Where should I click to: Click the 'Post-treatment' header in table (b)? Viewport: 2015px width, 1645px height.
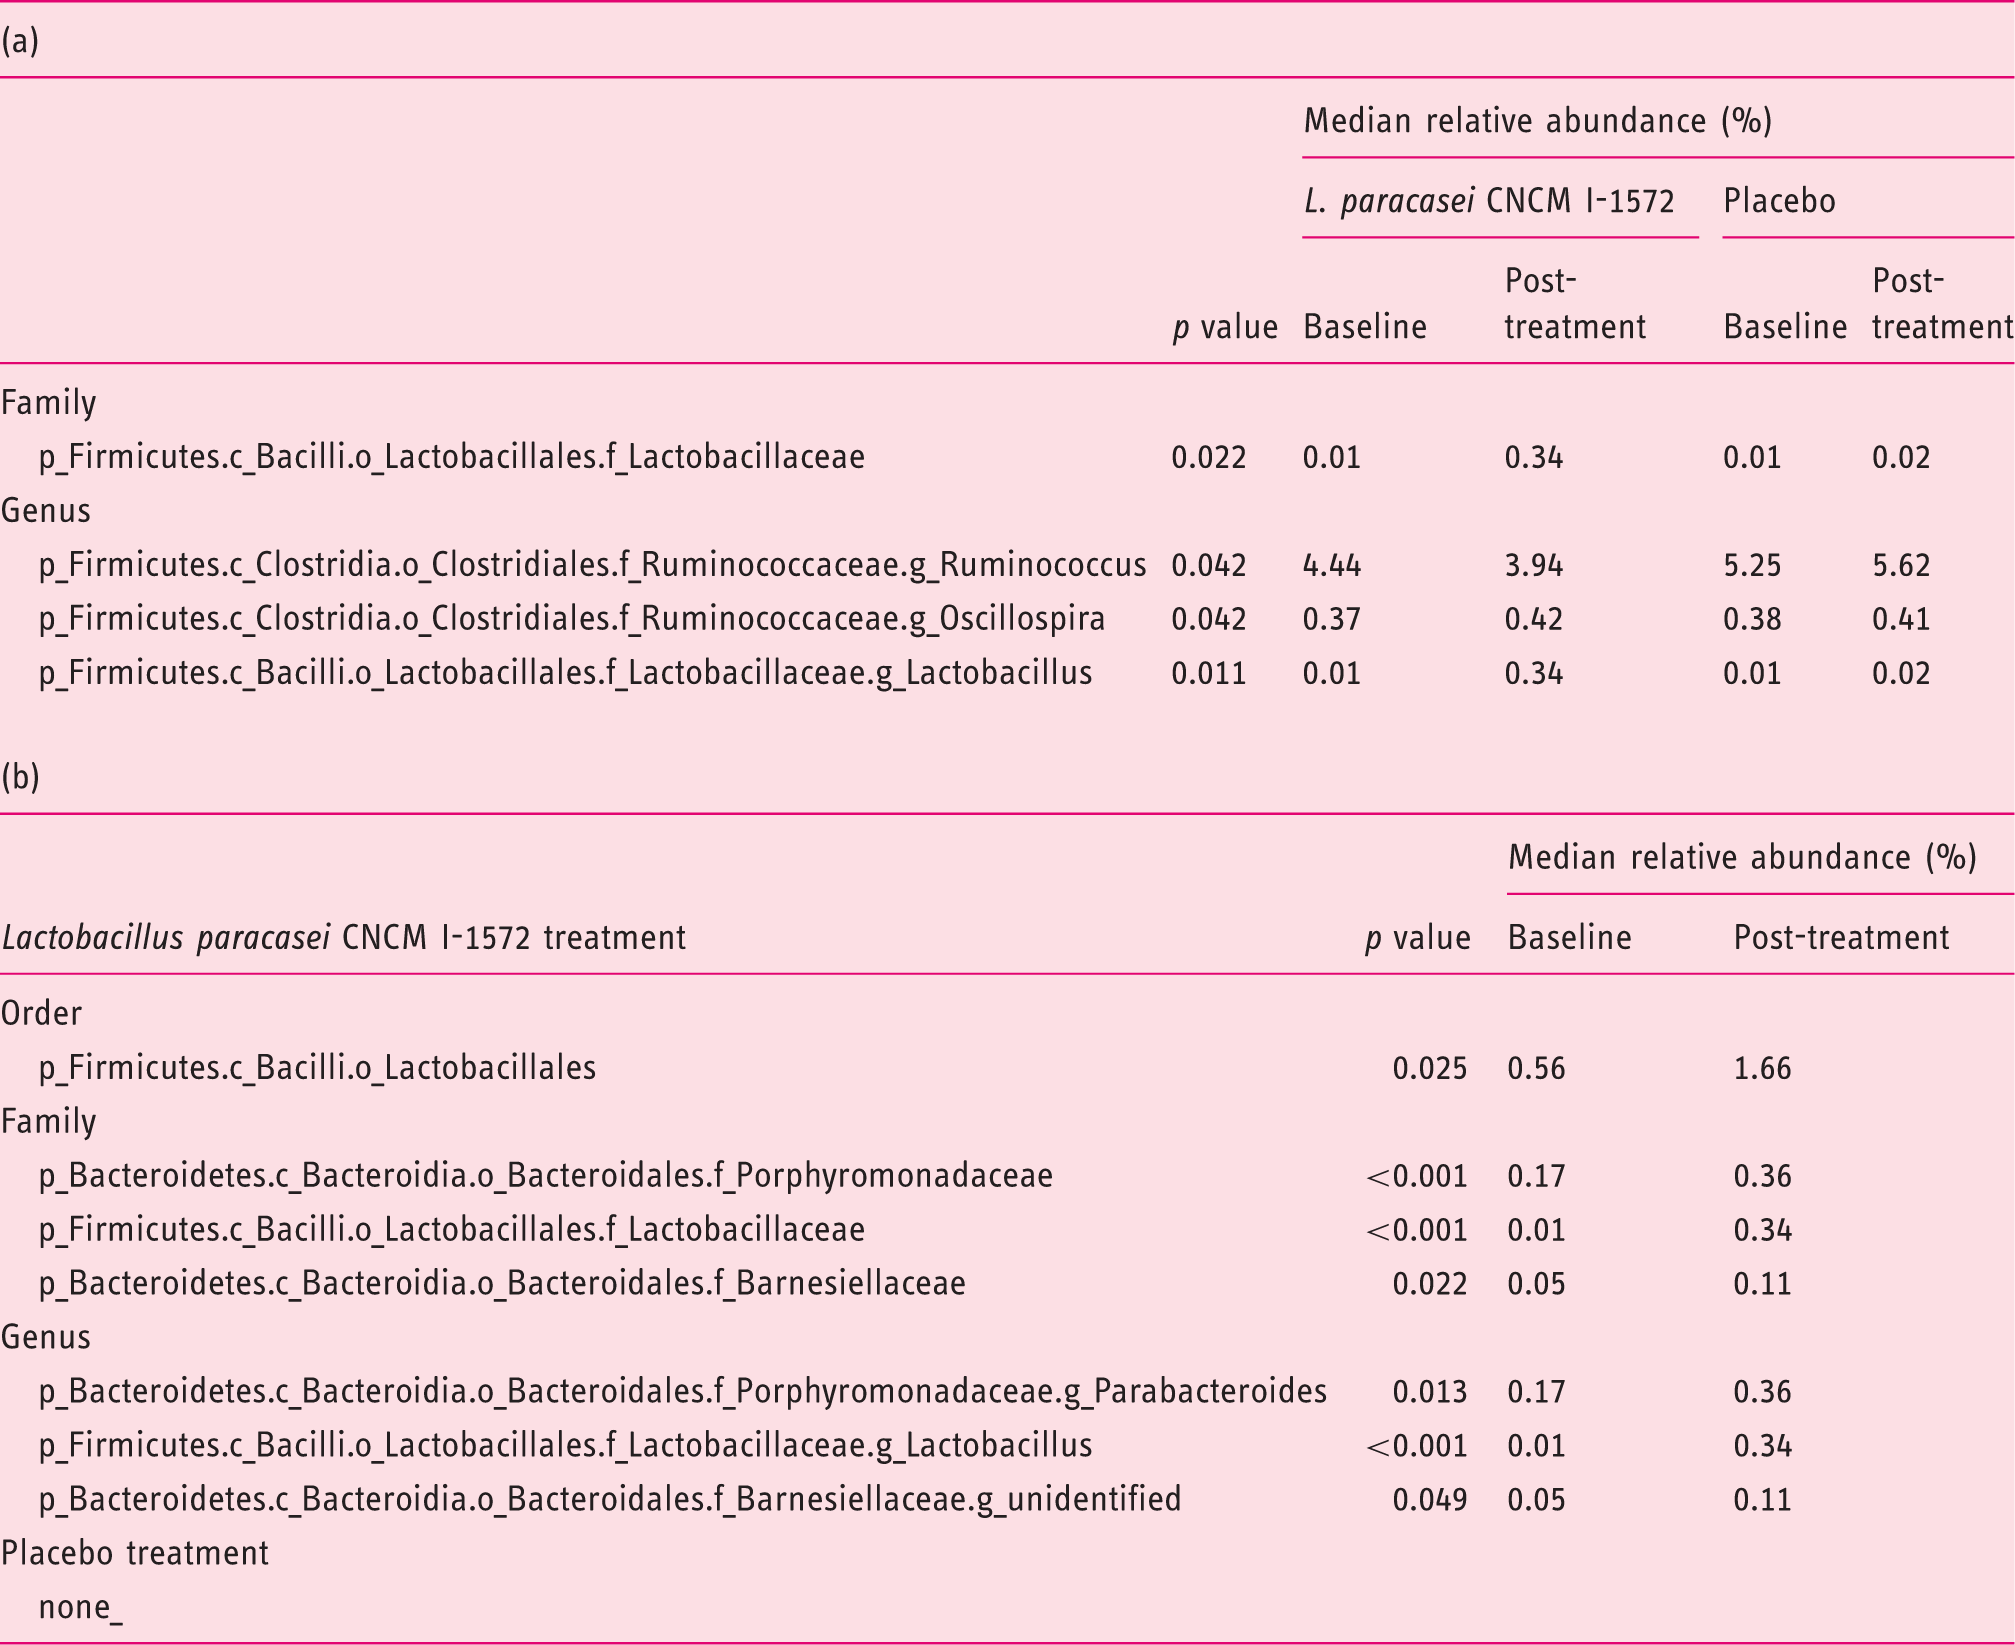pos(1841,937)
